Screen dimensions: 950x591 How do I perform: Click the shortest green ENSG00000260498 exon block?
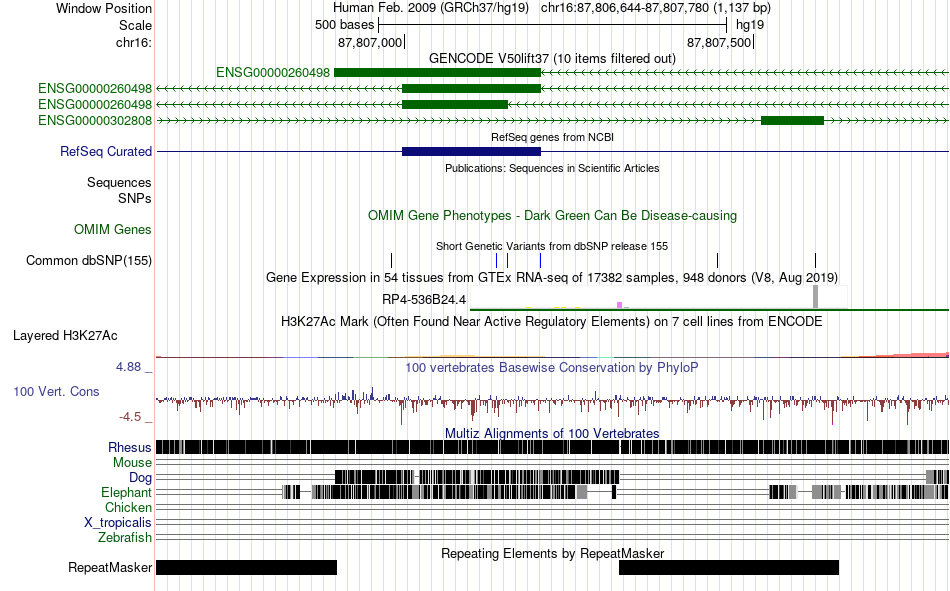pyautogui.click(x=455, y=104)
